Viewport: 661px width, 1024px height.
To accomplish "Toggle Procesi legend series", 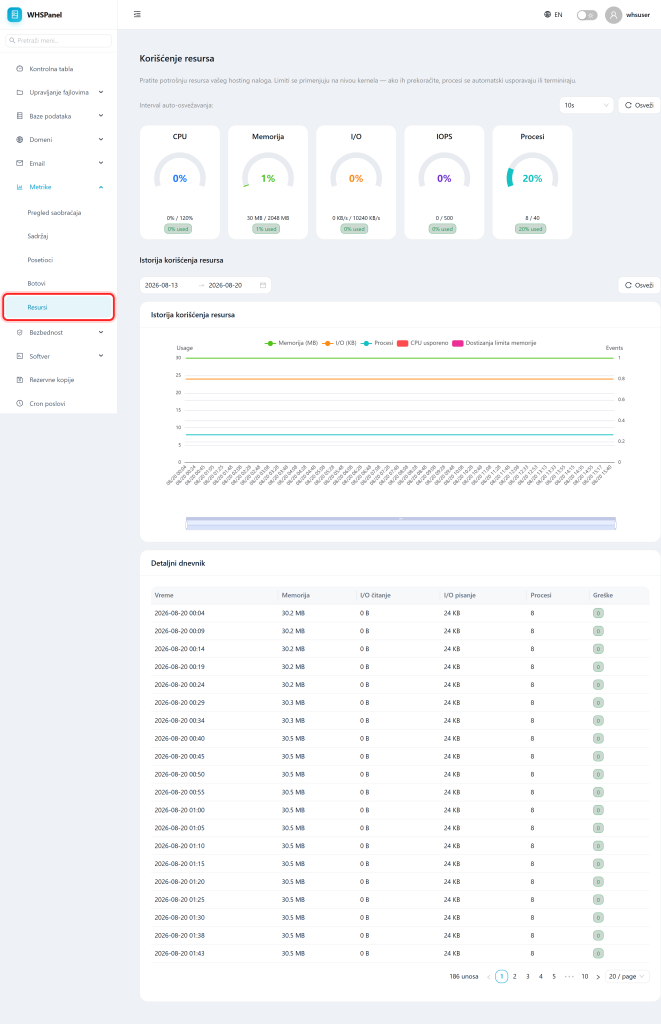I will click(x=377, y=343).
